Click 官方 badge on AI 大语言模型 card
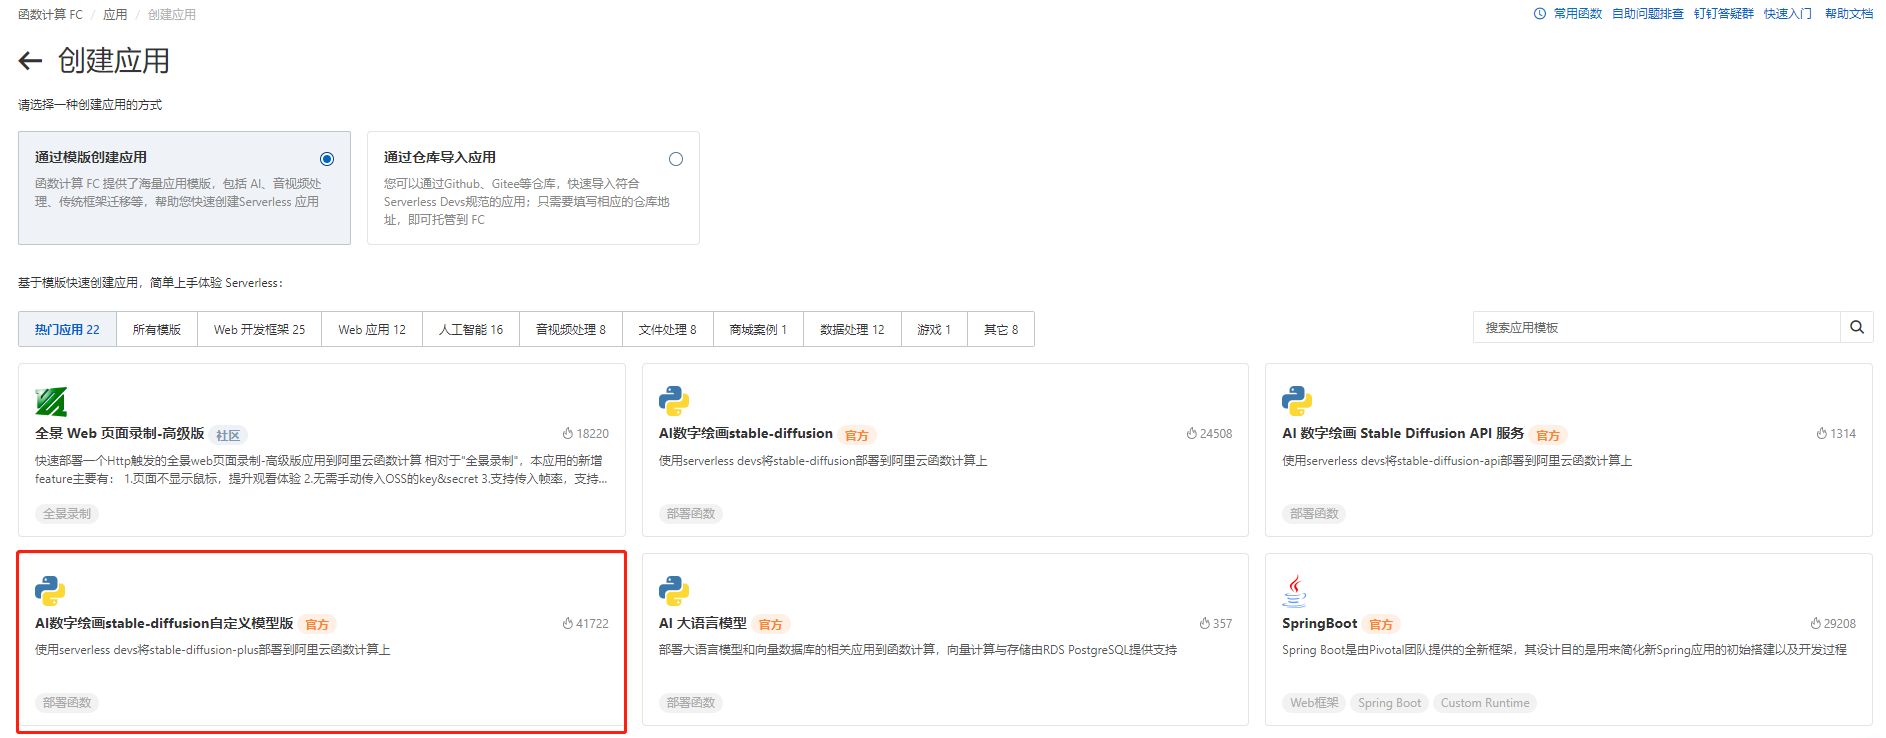Screen dimensions: 1886x738 [770, 625]
